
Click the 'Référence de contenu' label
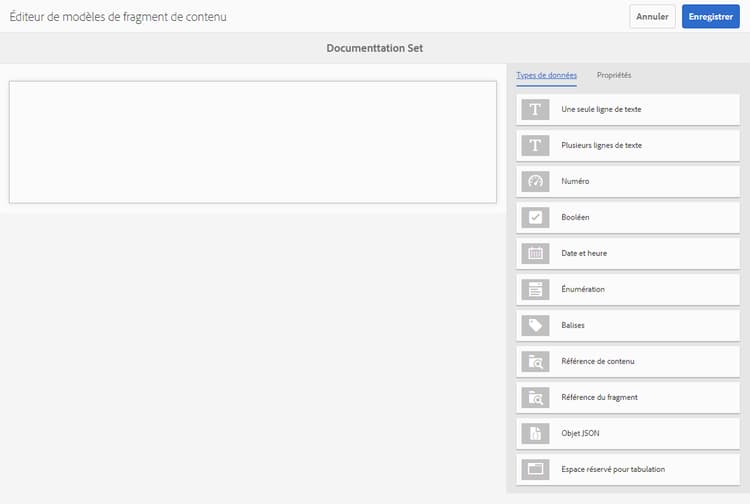point(598,362)
